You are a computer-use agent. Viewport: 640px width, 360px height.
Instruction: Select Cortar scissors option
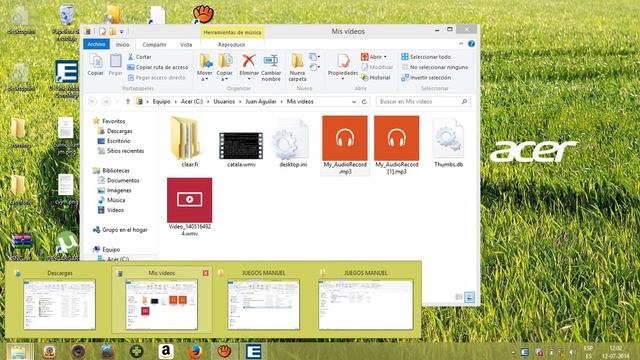(139, 57)
